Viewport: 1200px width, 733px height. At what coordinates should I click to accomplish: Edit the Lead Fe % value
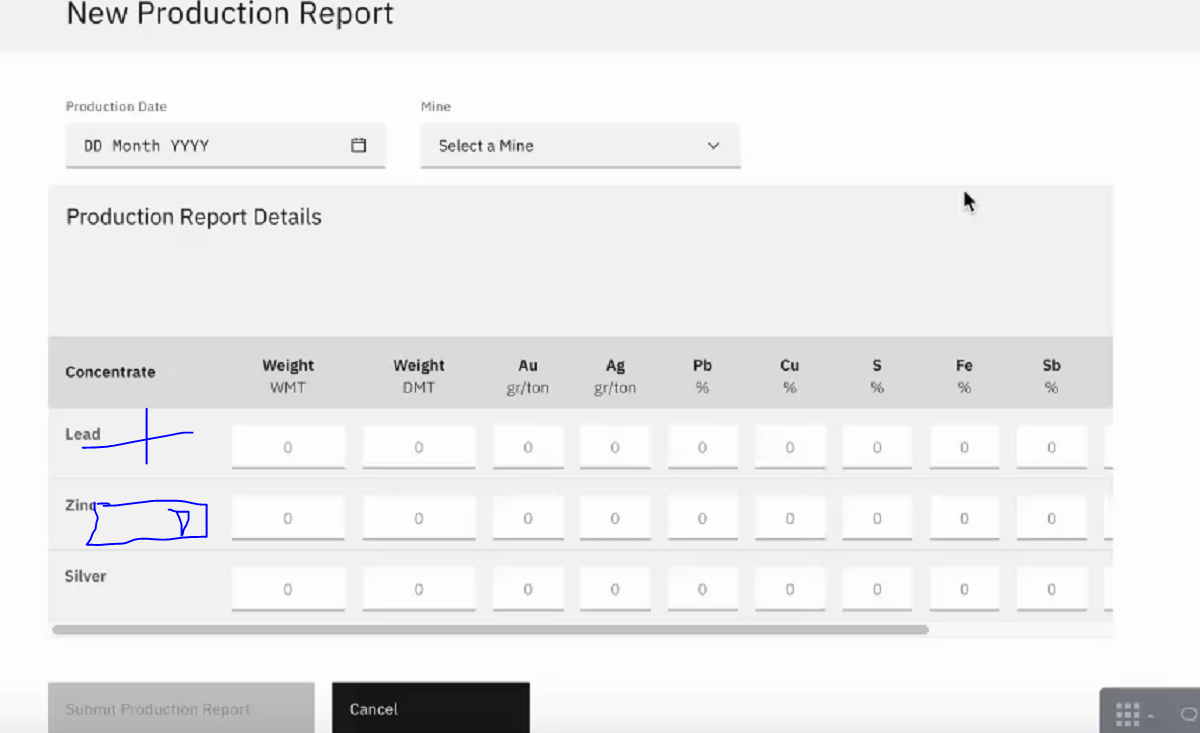click(964, 447)
